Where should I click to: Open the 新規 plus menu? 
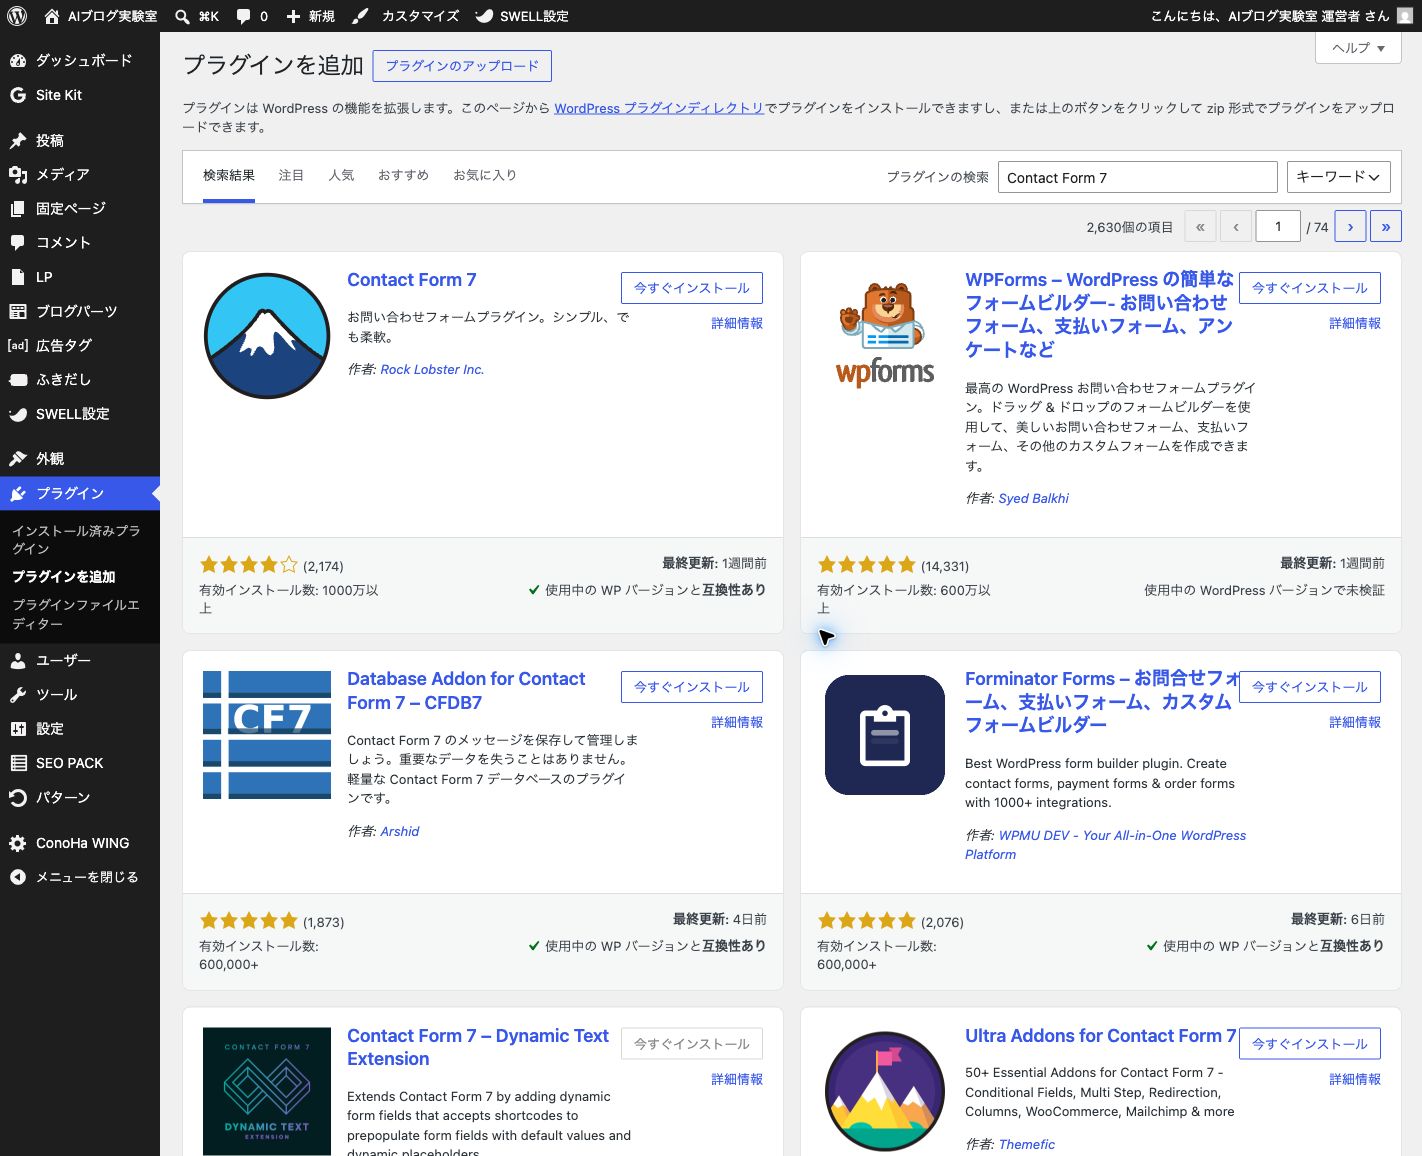pyautogui.click(x=310, y=16)
